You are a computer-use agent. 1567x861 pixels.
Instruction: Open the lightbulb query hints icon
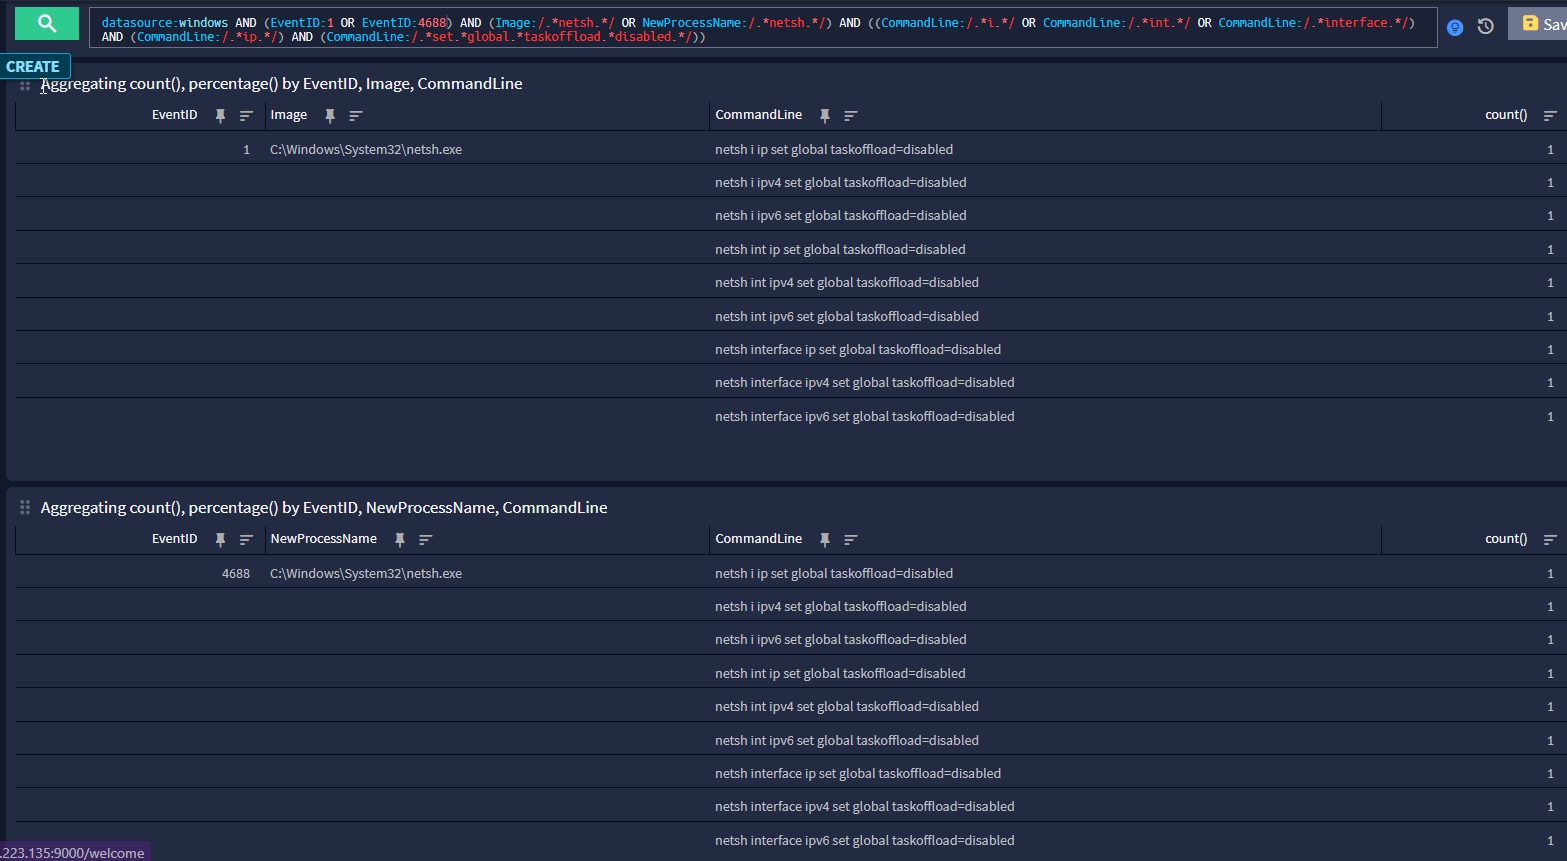(x=1455, y=27)
